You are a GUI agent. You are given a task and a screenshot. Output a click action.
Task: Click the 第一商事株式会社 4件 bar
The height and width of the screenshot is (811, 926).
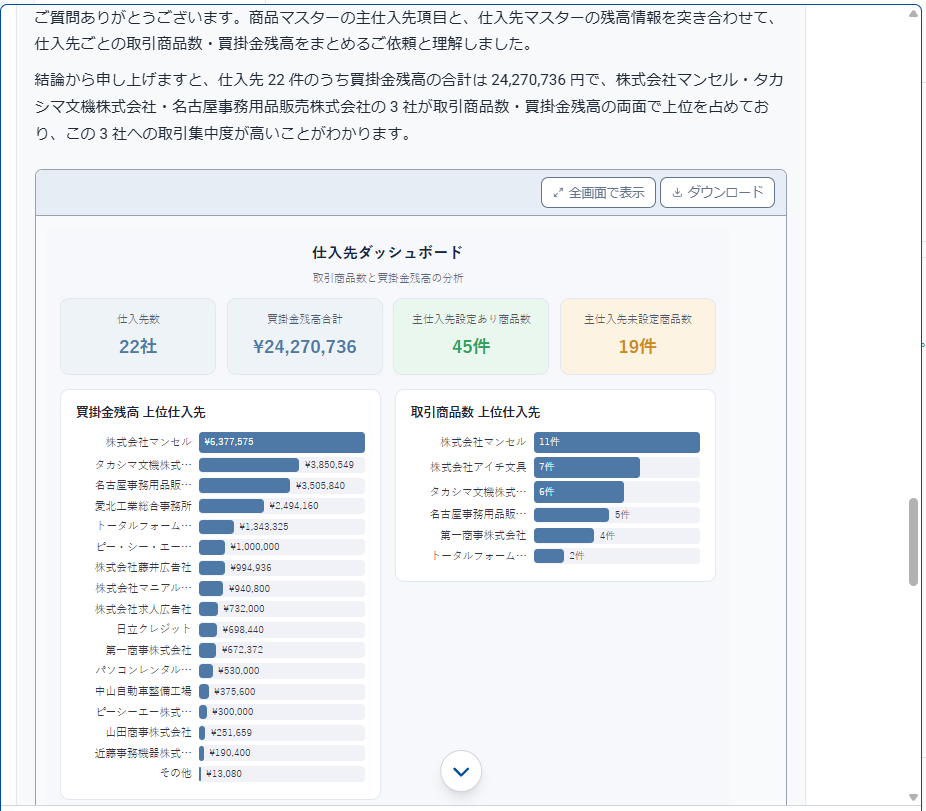pyautogui.click(x=564, y=536)
